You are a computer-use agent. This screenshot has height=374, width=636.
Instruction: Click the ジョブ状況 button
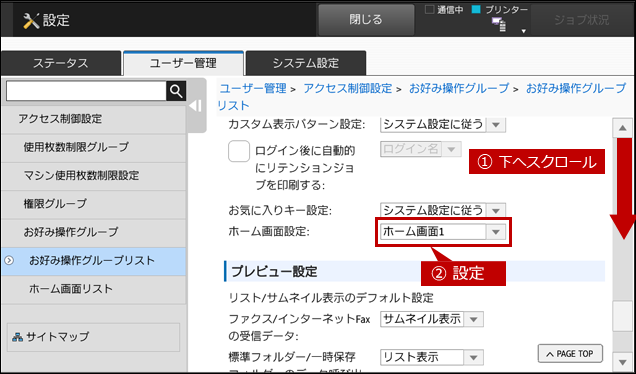[x=582, y=20]
